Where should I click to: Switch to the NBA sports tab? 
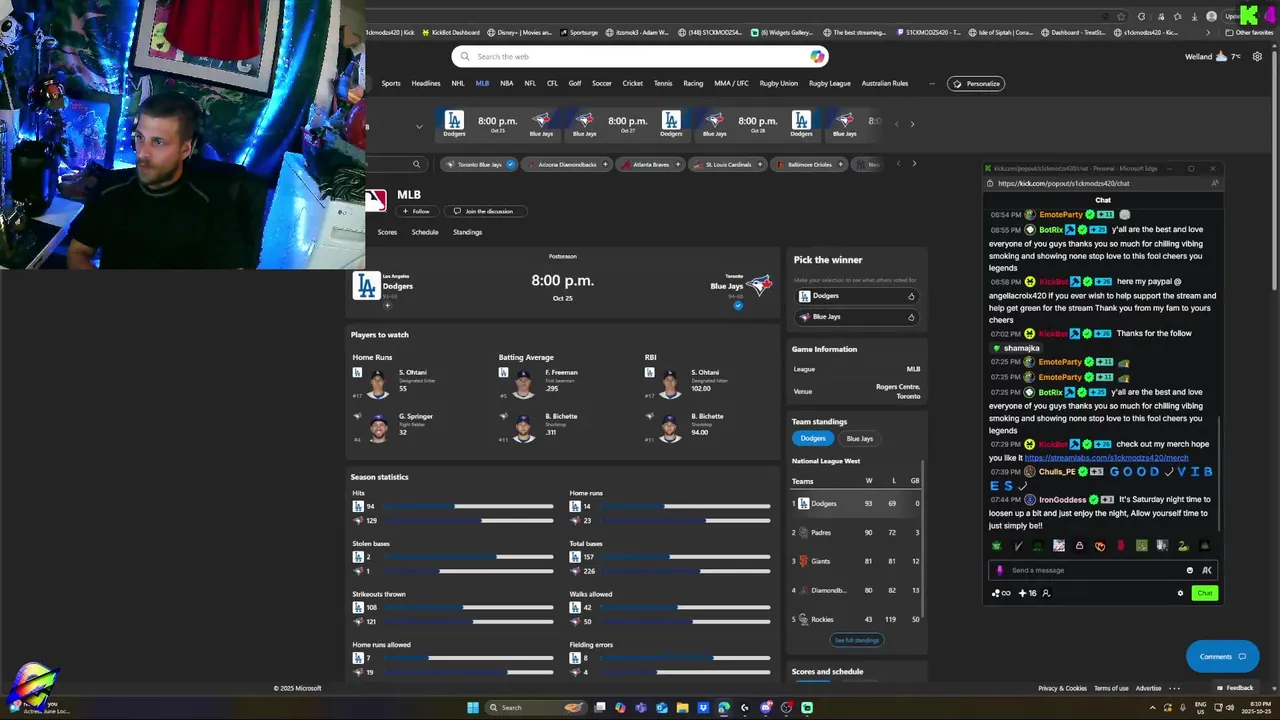[x=506, y=83]
